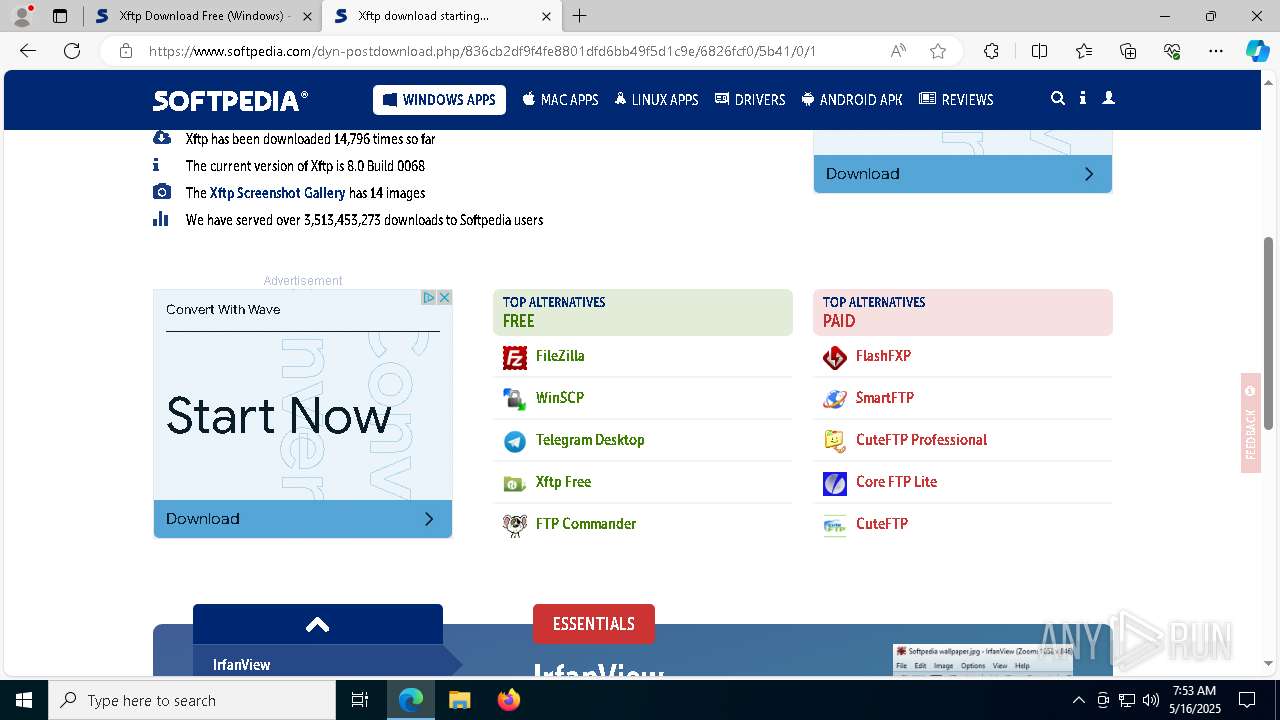This screenshot has height=720, width=1280.
Task: Click the CuteFTP app icon
Action: coord(835,525)
